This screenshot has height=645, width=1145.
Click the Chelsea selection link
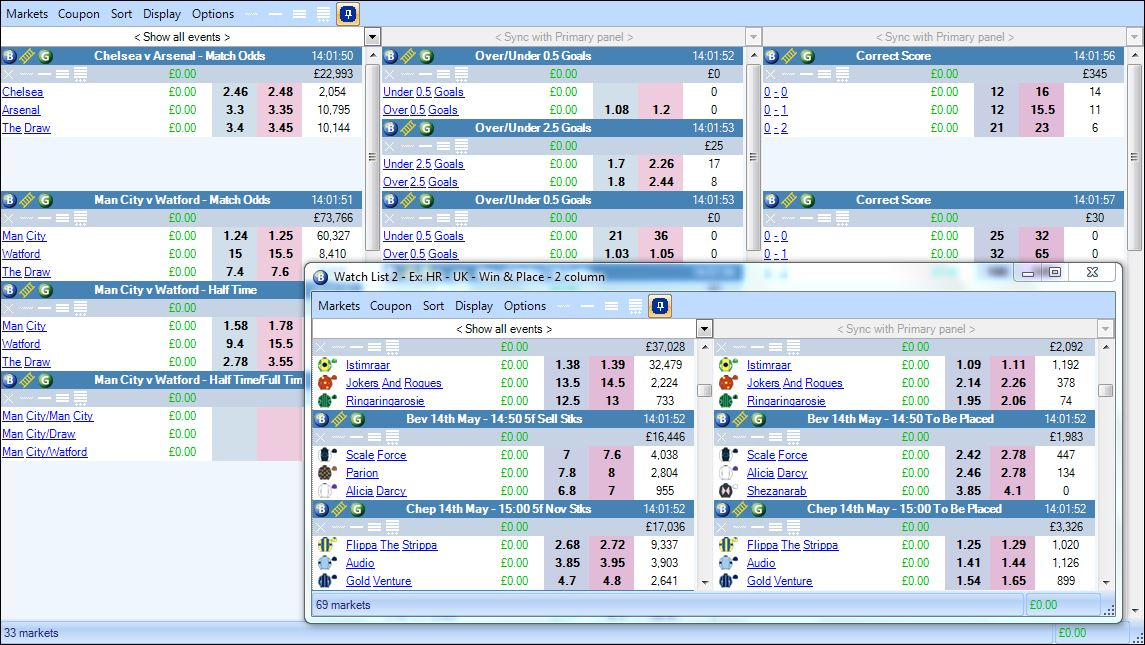(x=23, y=92)
